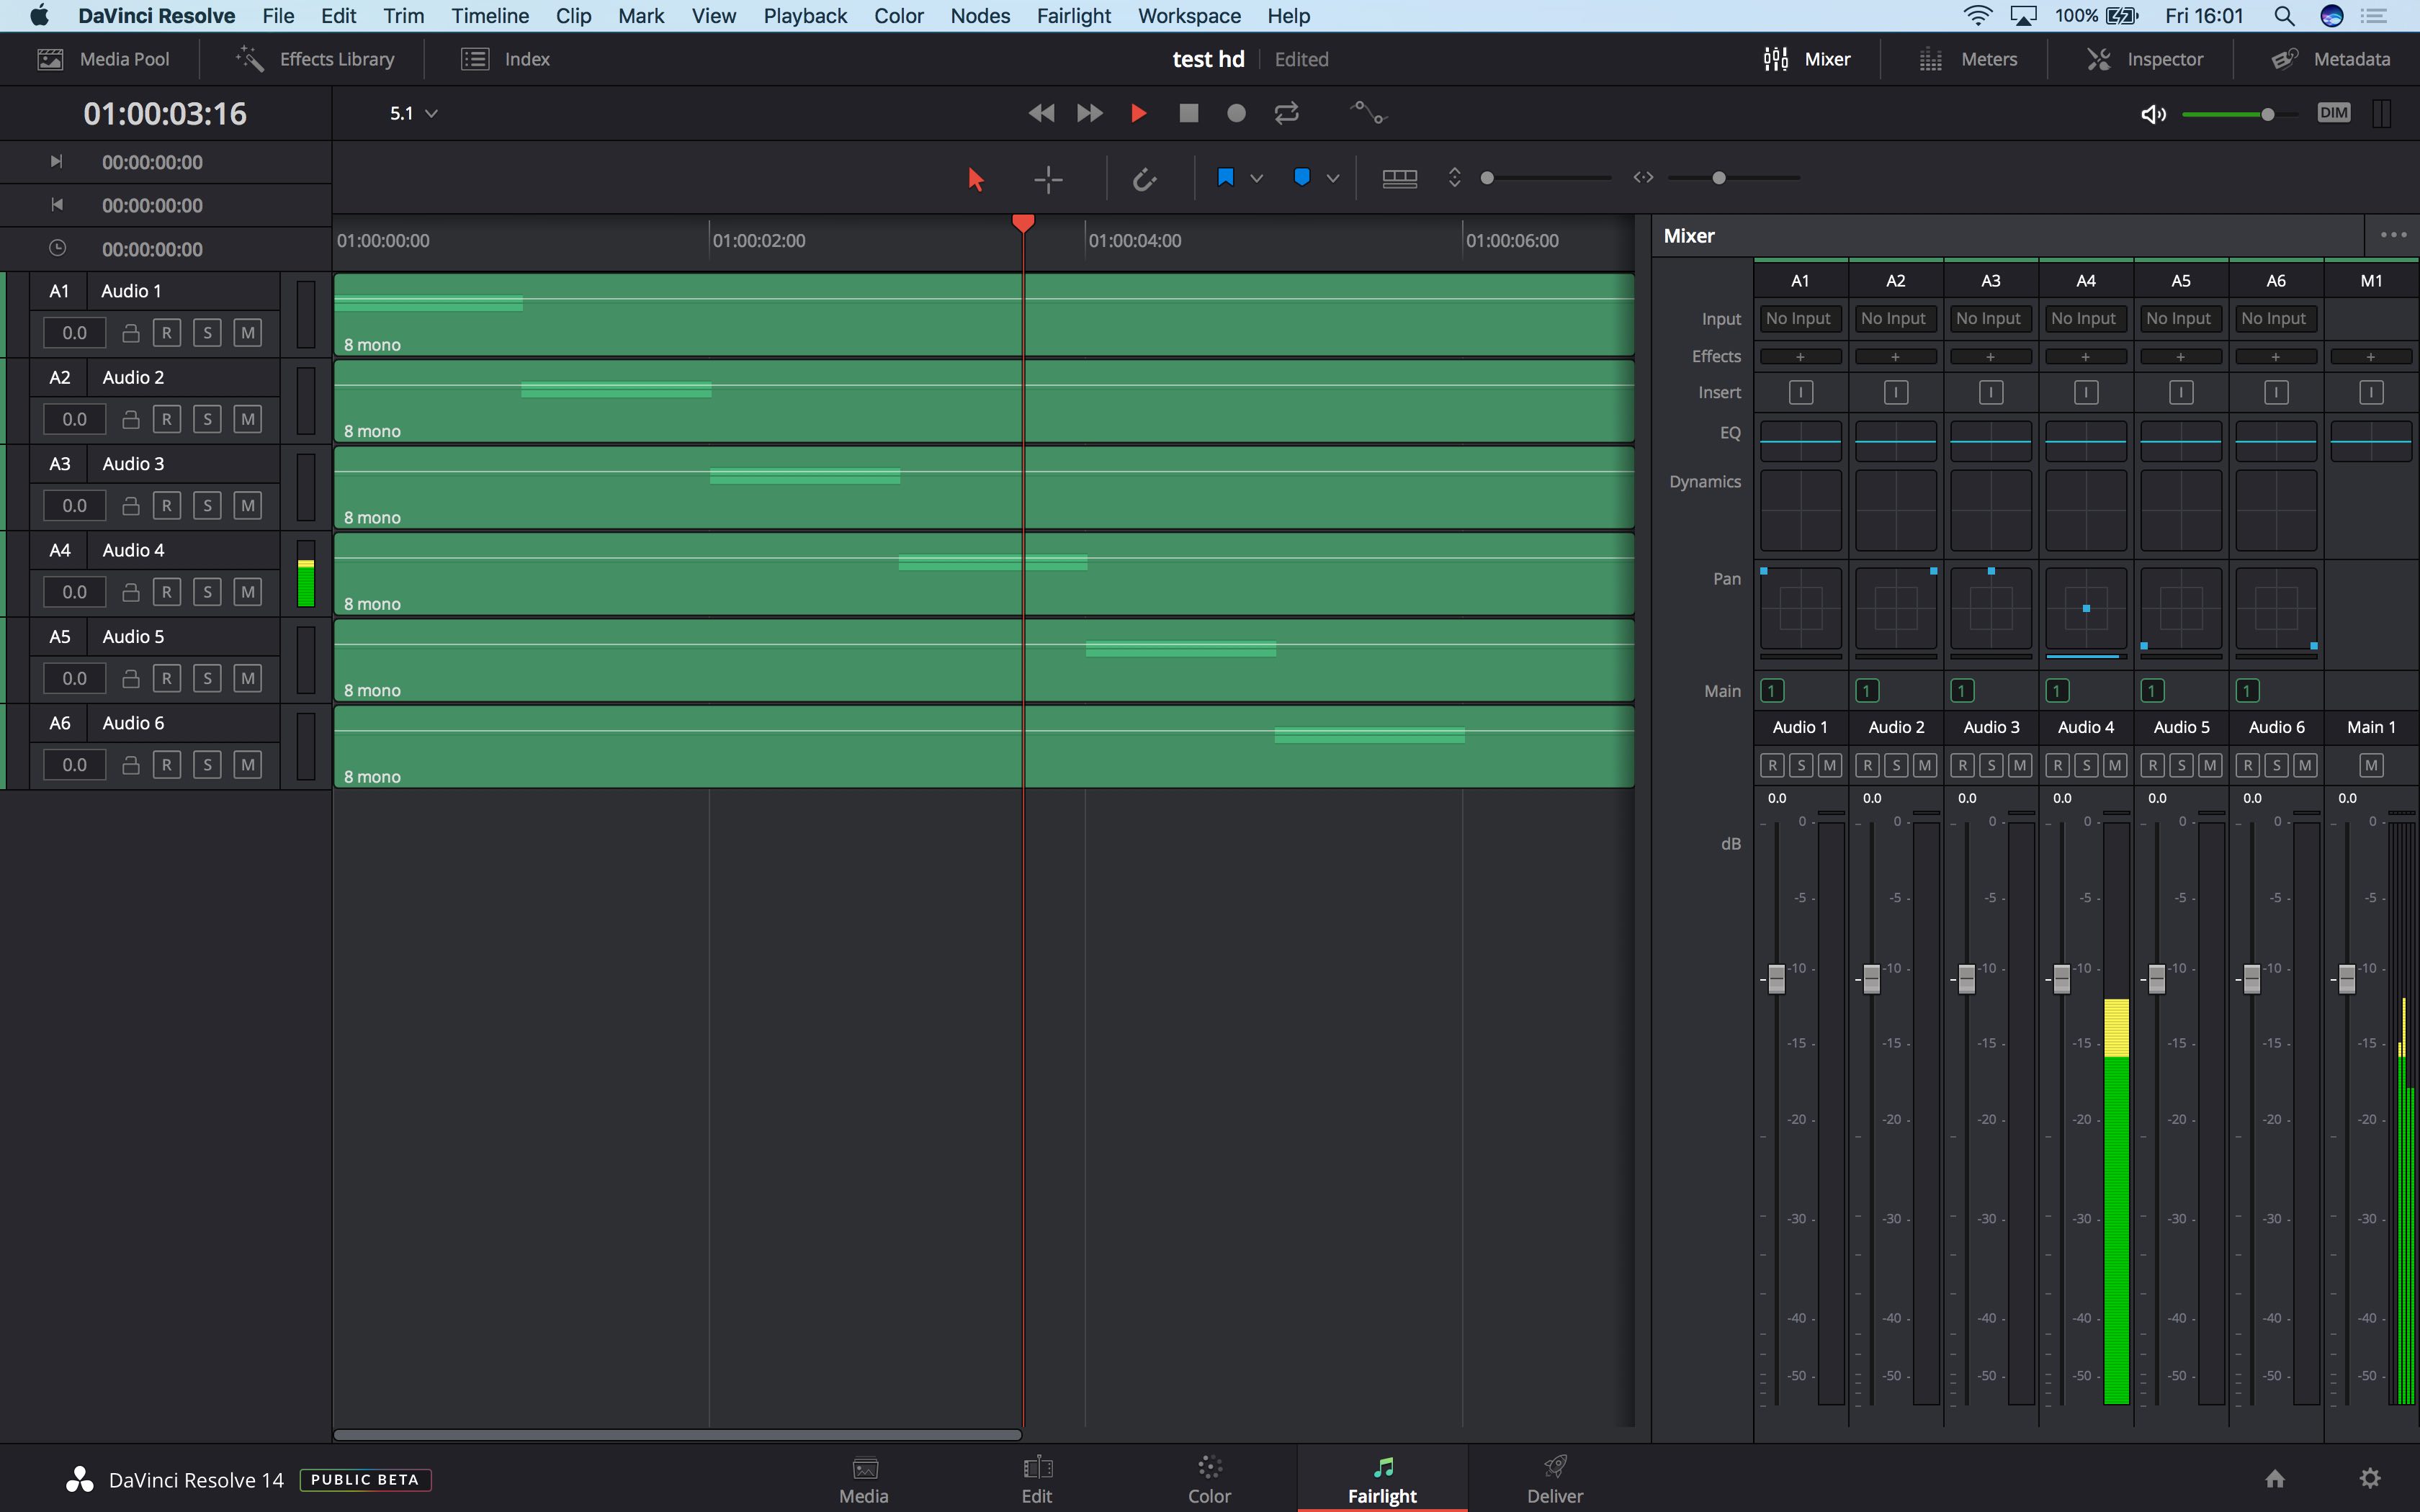Add effect to M1 mixer channel
The height and width of the screenshot is (1512, 2420).
2370,357
